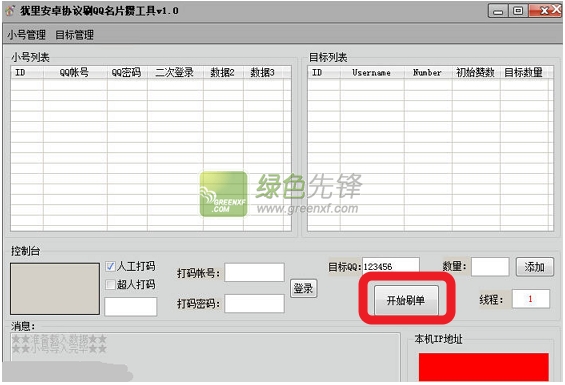This screenshot has height=385, width=565.
Task: Open the 目标管理 menu
Action: [74, 35]
